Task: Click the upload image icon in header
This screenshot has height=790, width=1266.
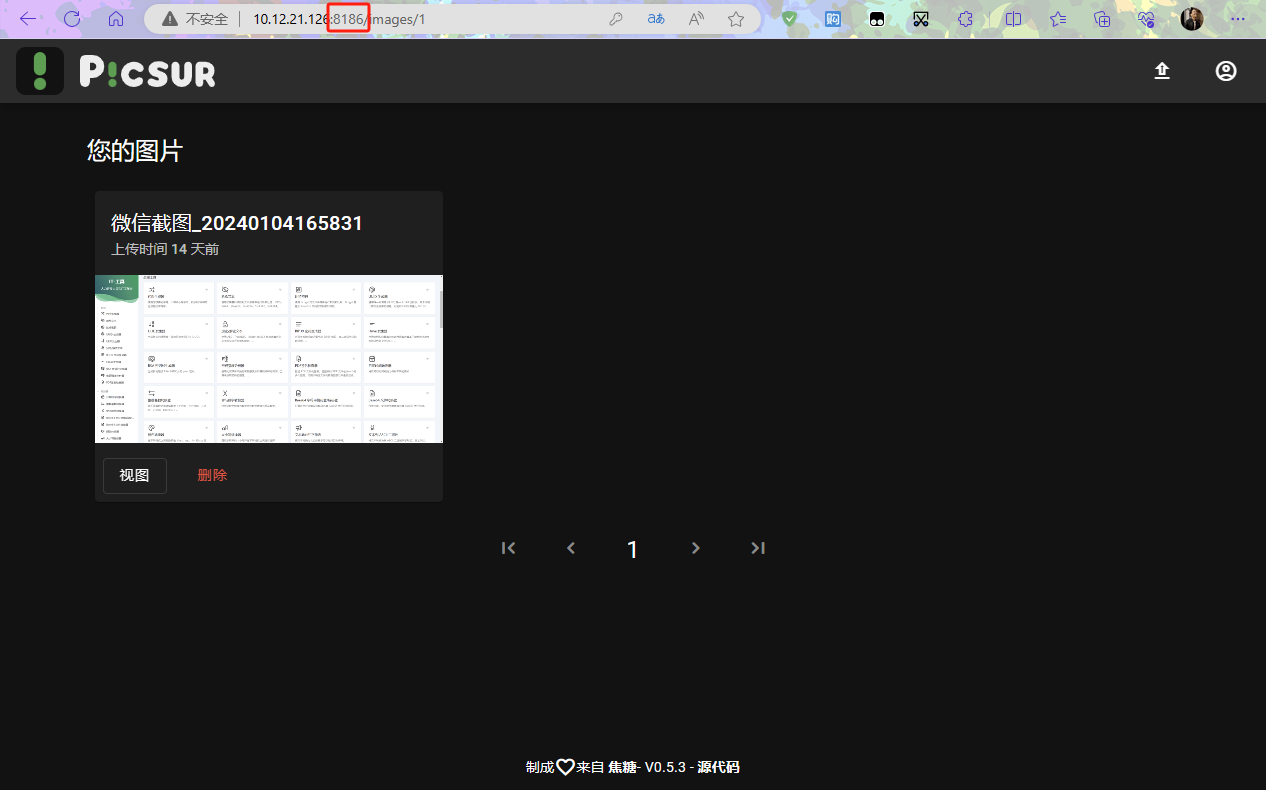Action: pos(1162,71)
